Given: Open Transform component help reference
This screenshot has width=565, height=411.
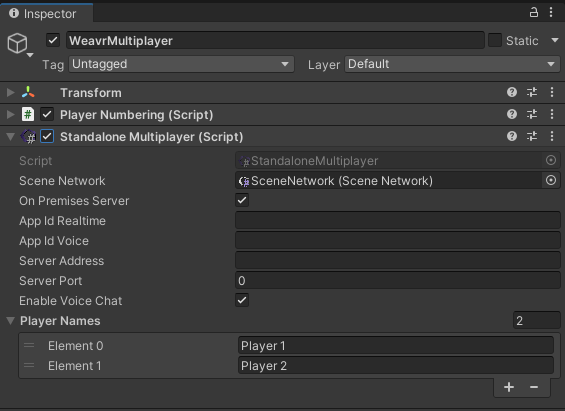Looking at the screenshot, I should point(512,92).
